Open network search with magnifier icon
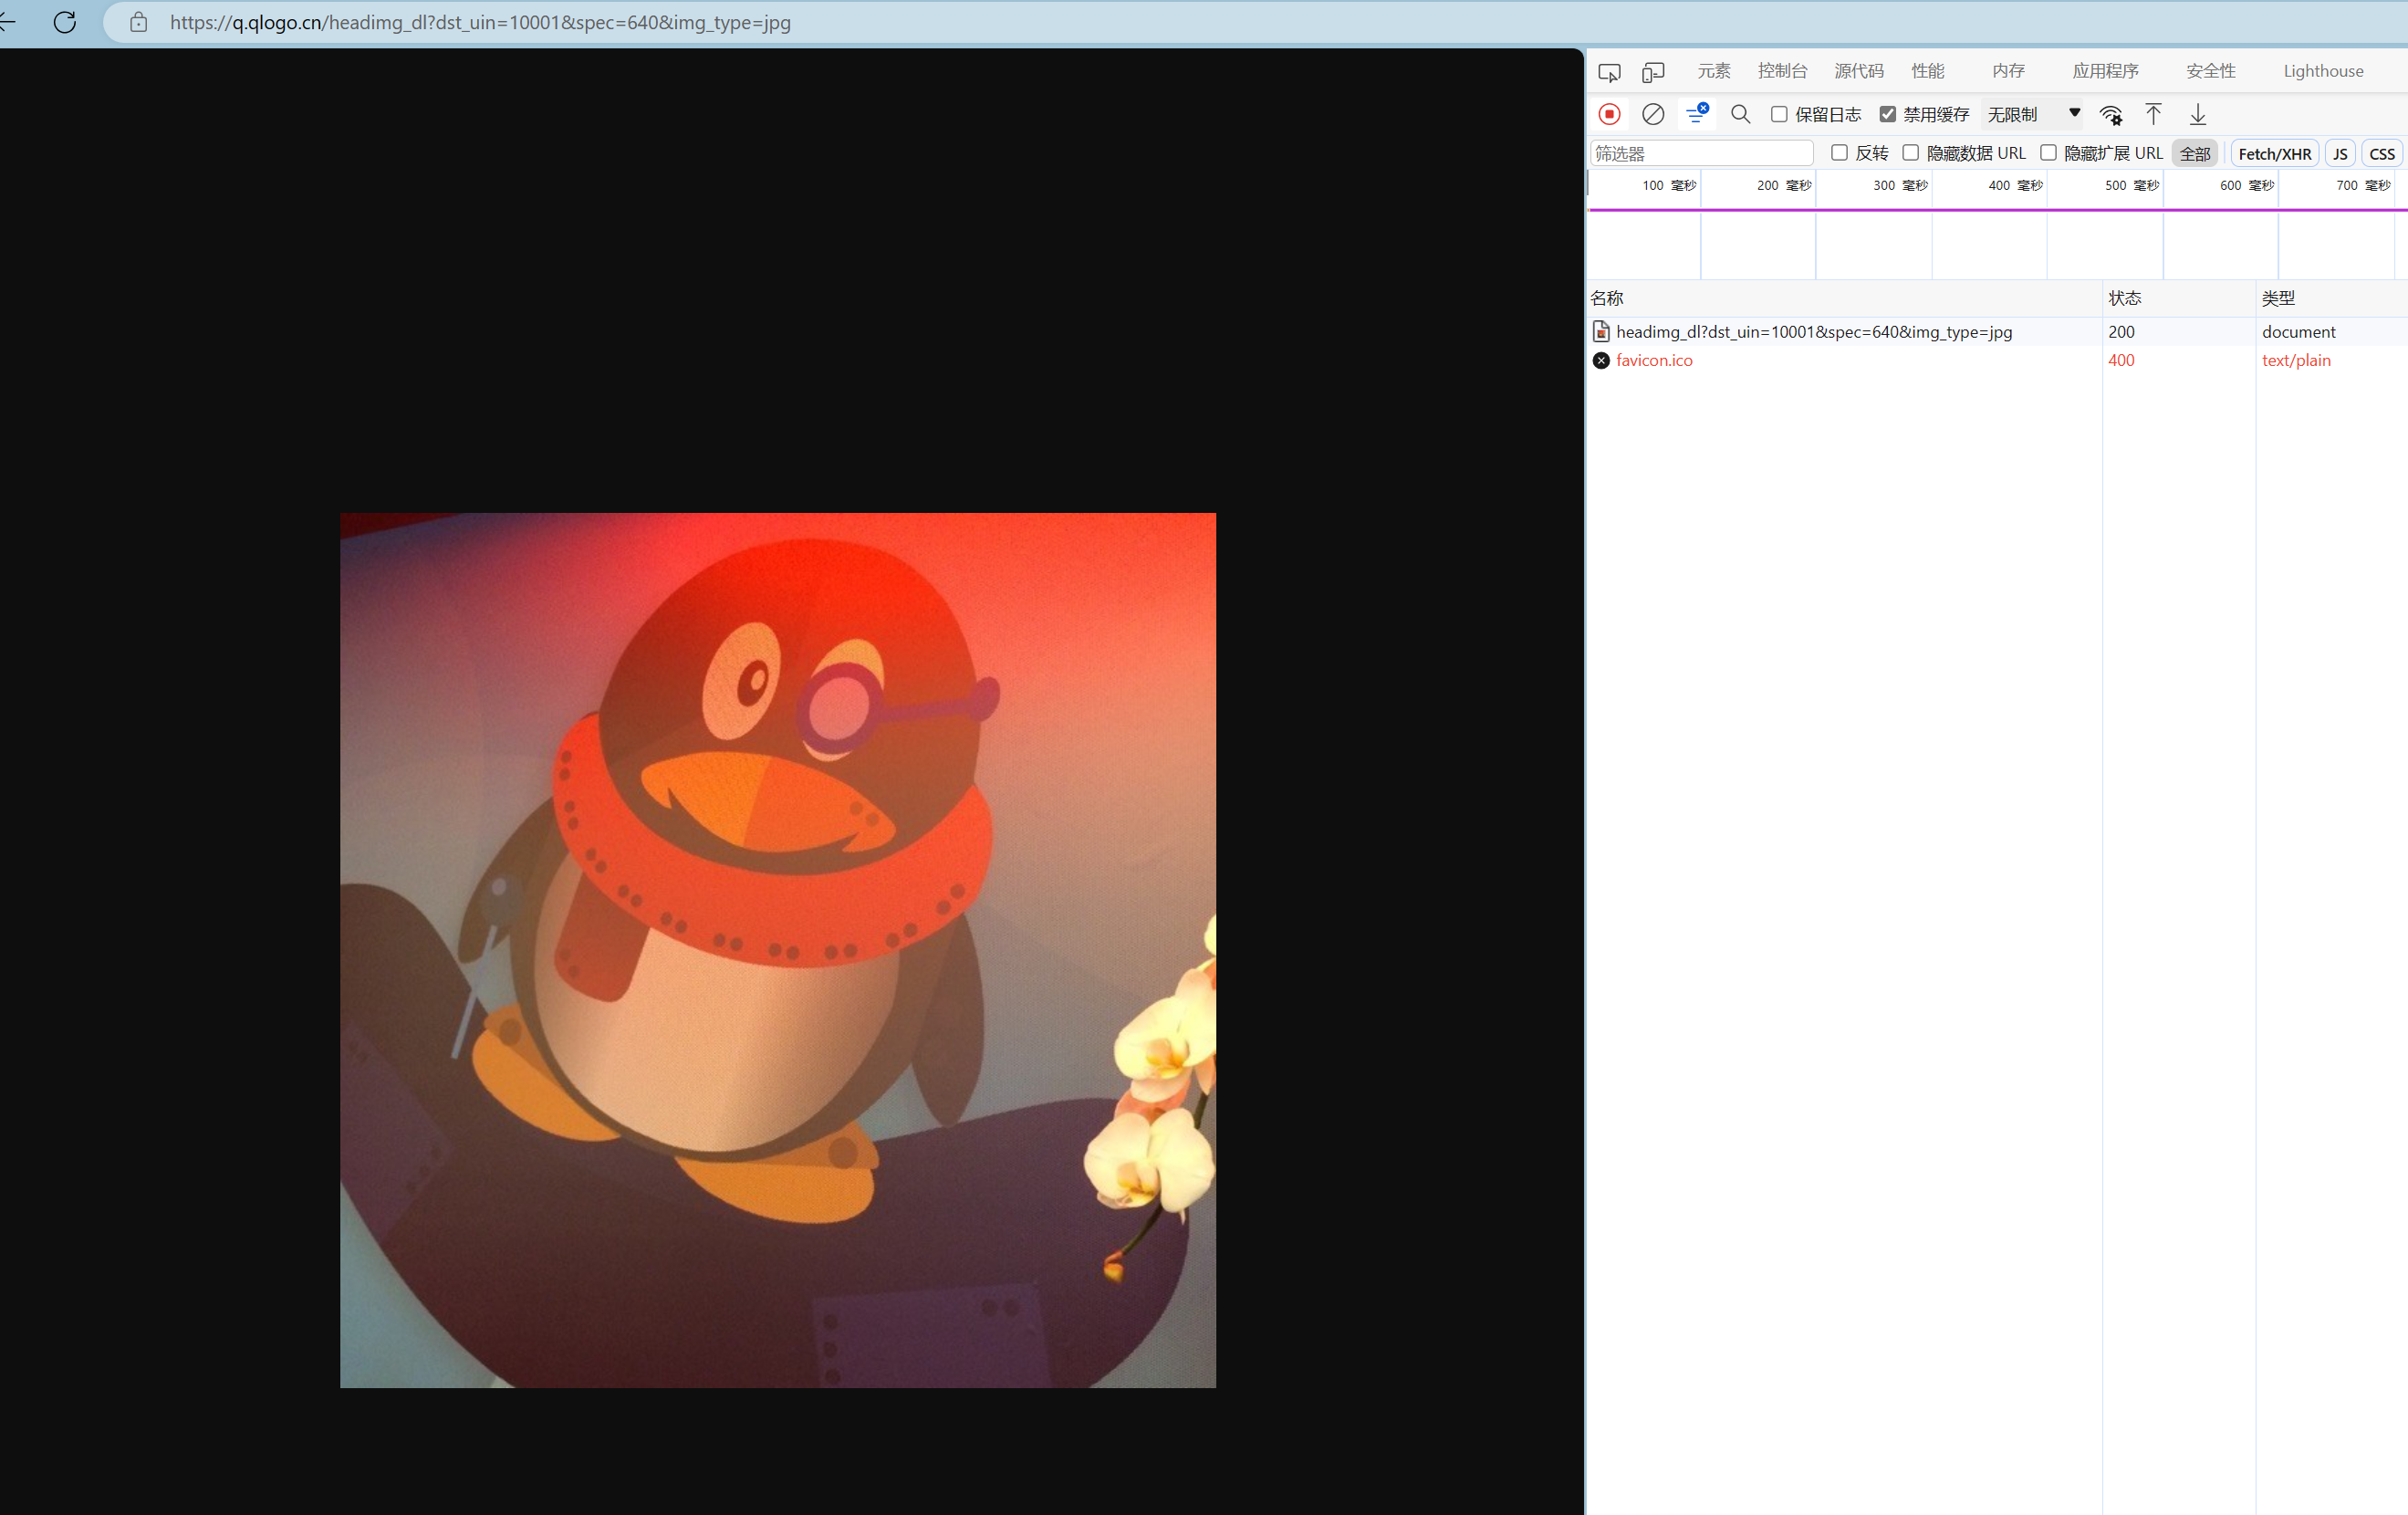Viewport: 2408px width, 1515px height. 1740,114
